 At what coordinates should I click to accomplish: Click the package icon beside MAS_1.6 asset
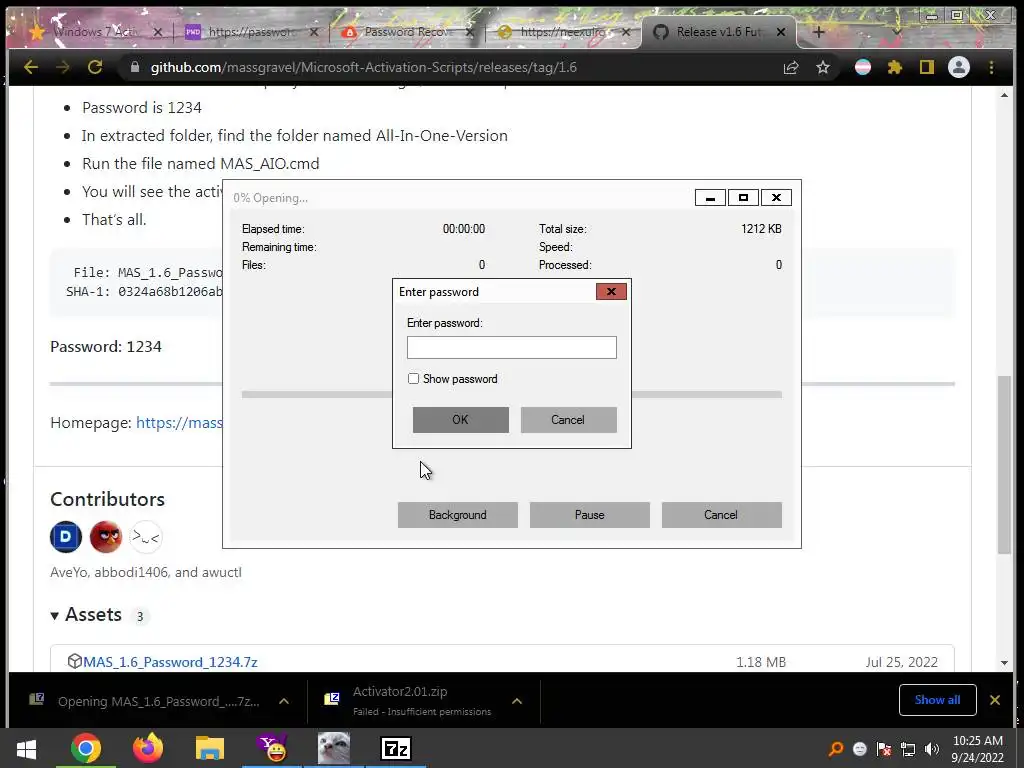74,662
